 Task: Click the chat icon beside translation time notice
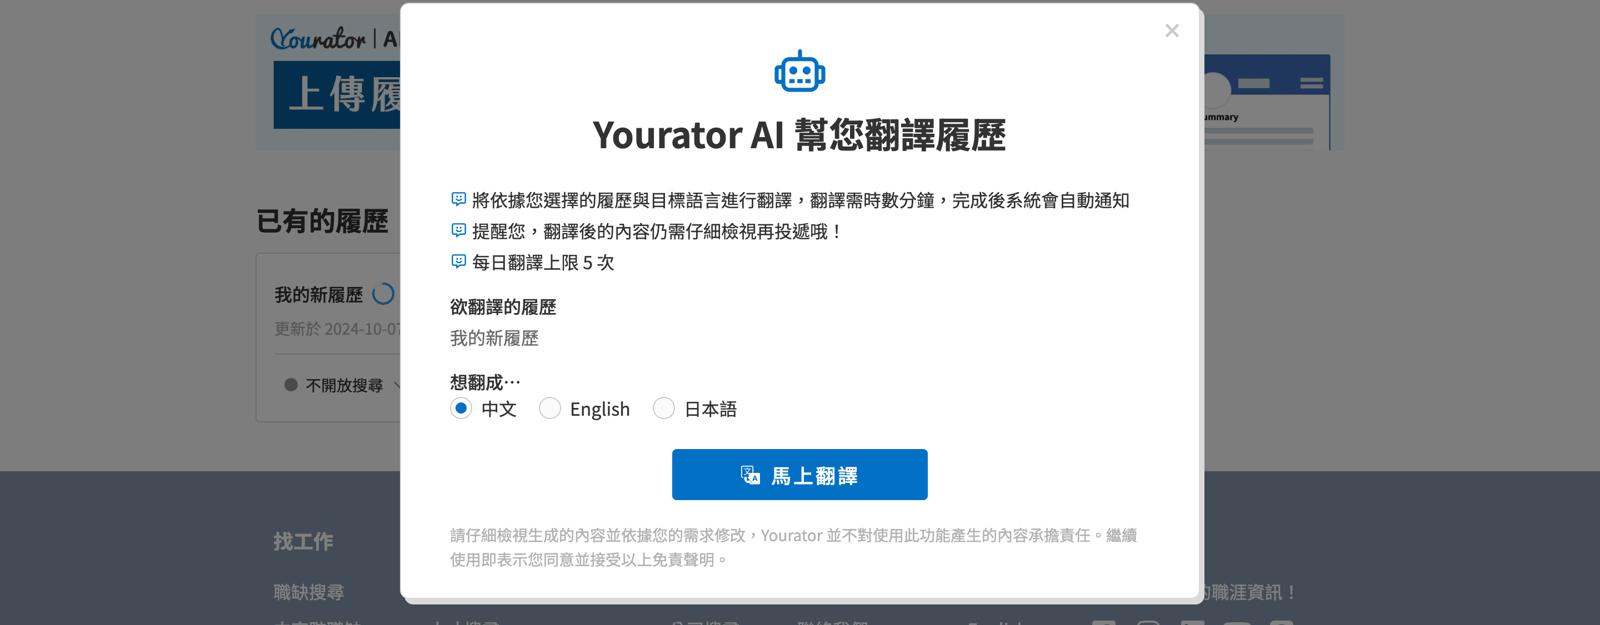[458, 199]
